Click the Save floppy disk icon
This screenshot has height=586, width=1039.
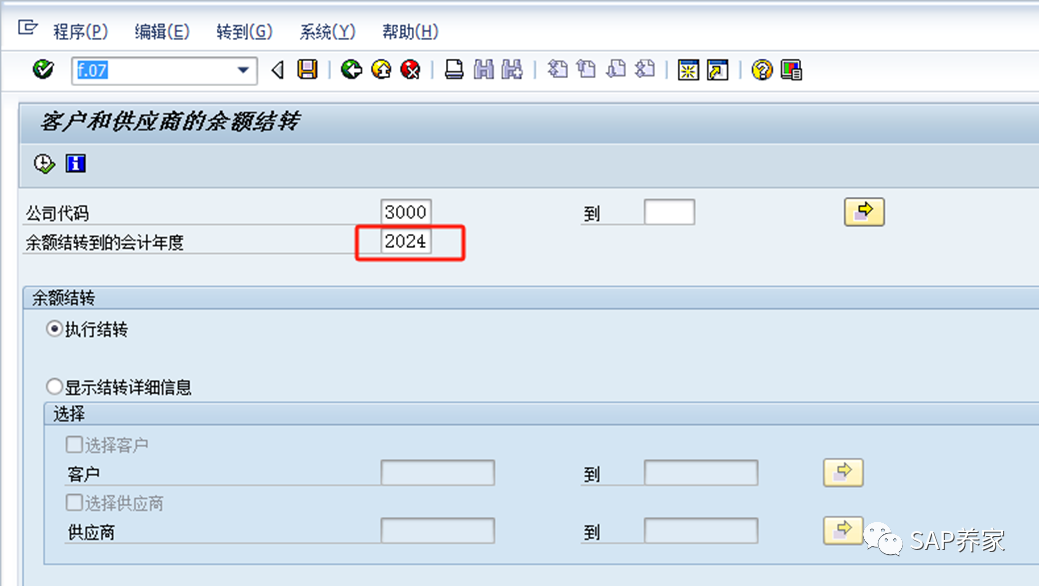coord(307,70)
